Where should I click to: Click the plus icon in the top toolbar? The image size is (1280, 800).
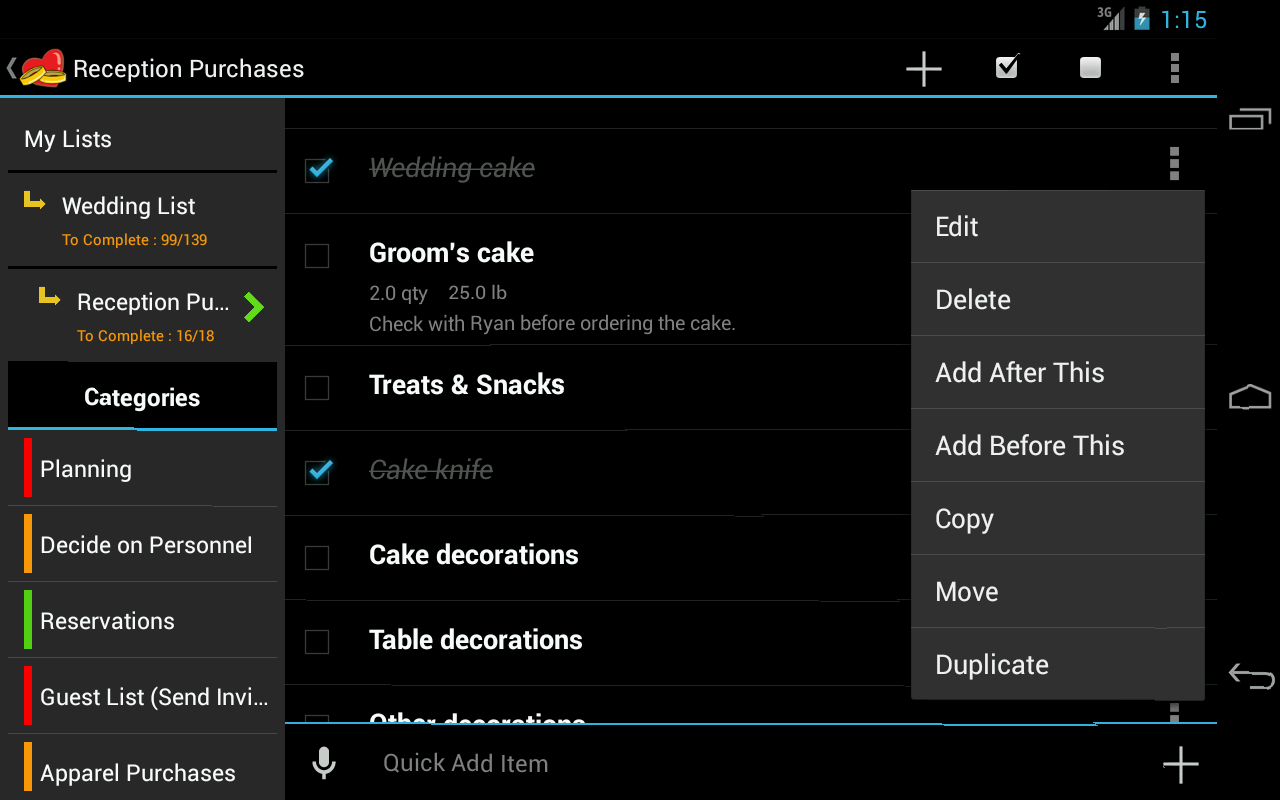point(923,68)
